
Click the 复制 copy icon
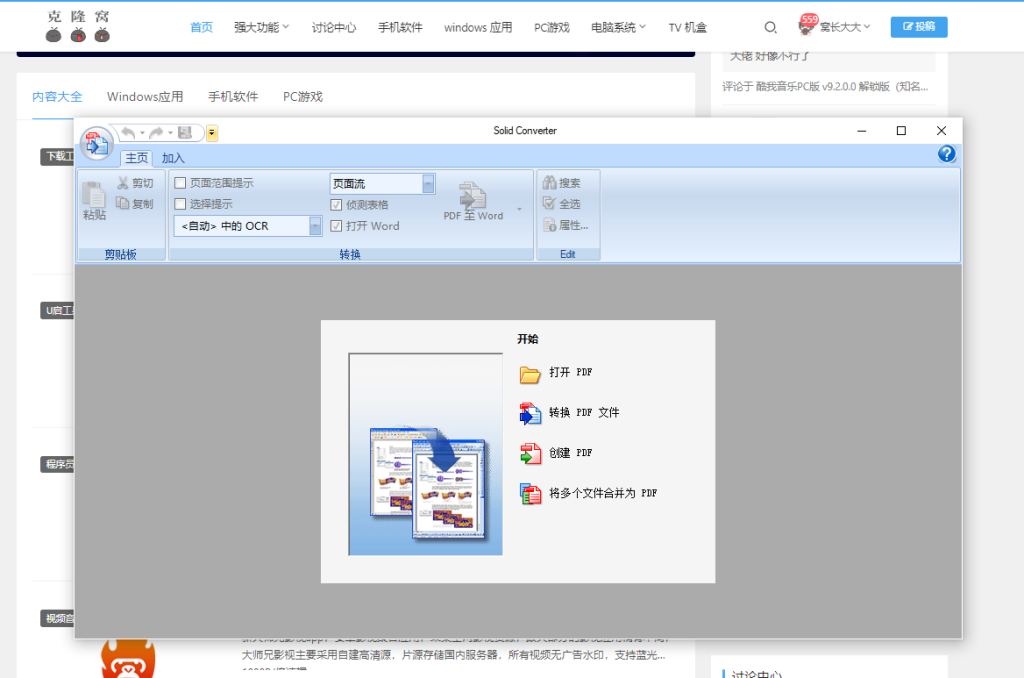122,203
